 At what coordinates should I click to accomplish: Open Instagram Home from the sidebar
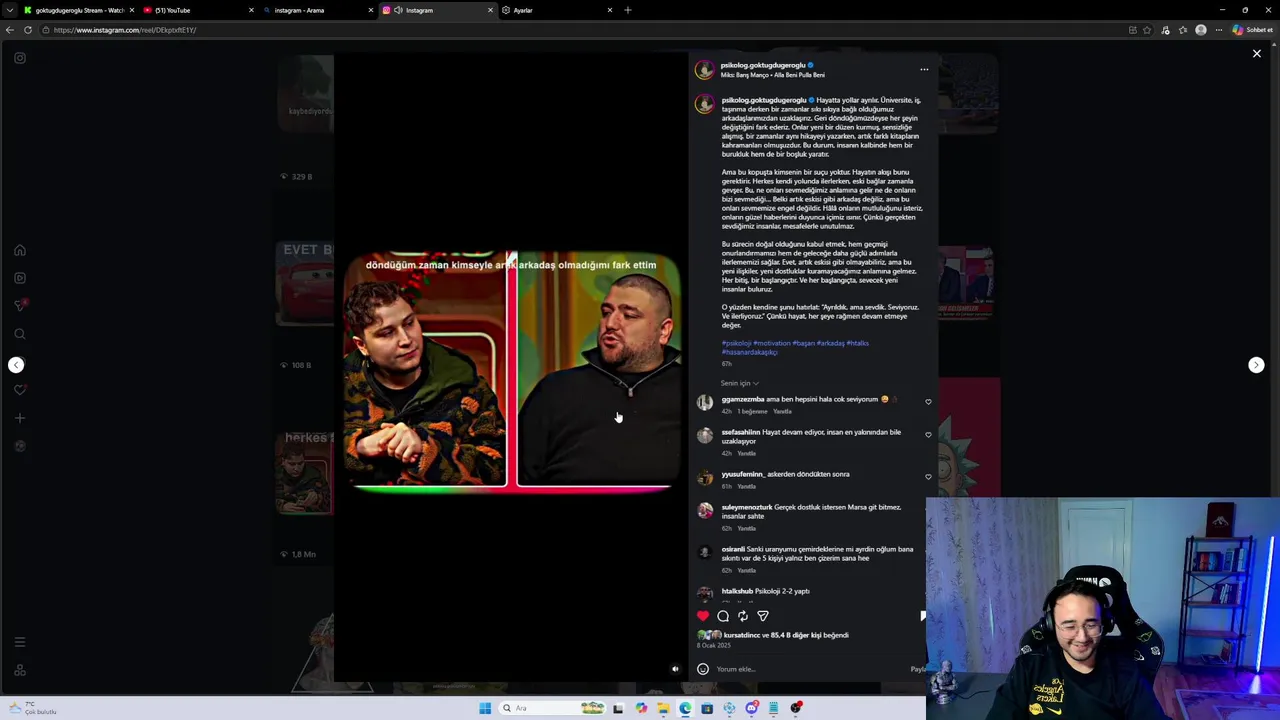tap(20, 250)
